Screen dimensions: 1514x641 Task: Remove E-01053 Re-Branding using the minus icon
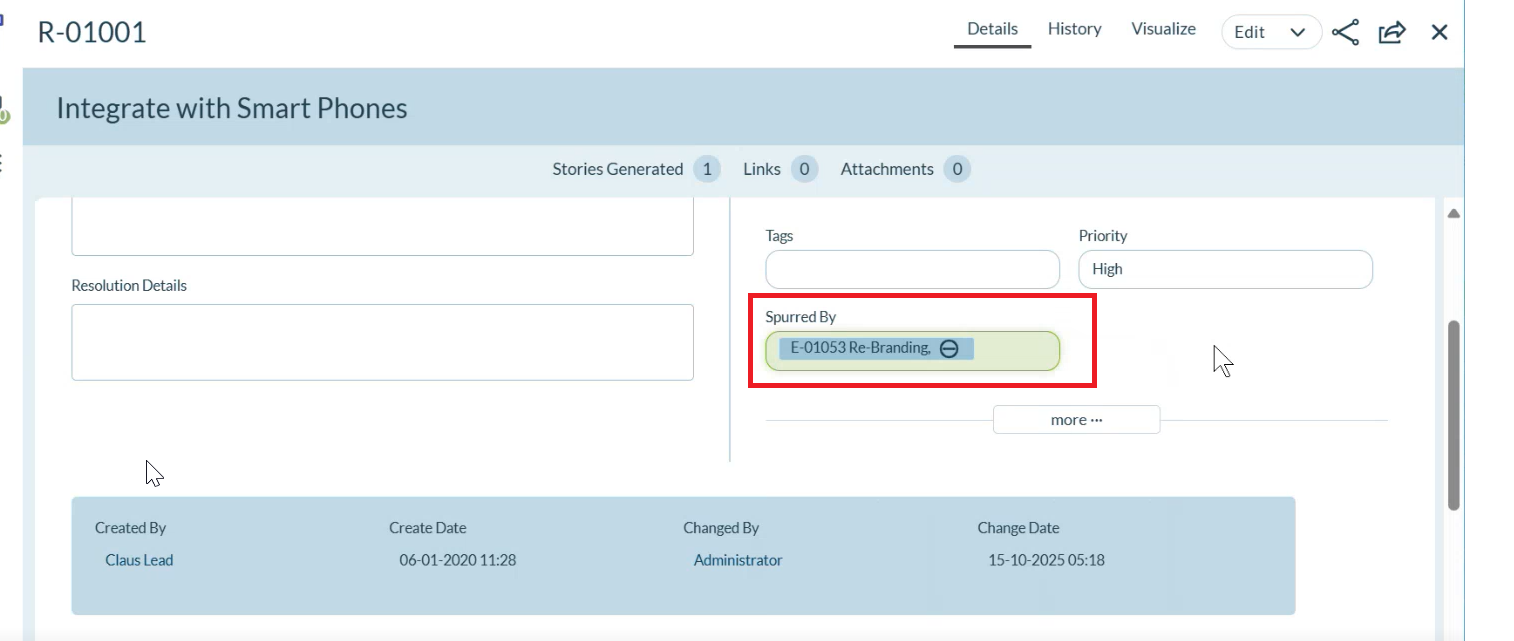point(949,349)
